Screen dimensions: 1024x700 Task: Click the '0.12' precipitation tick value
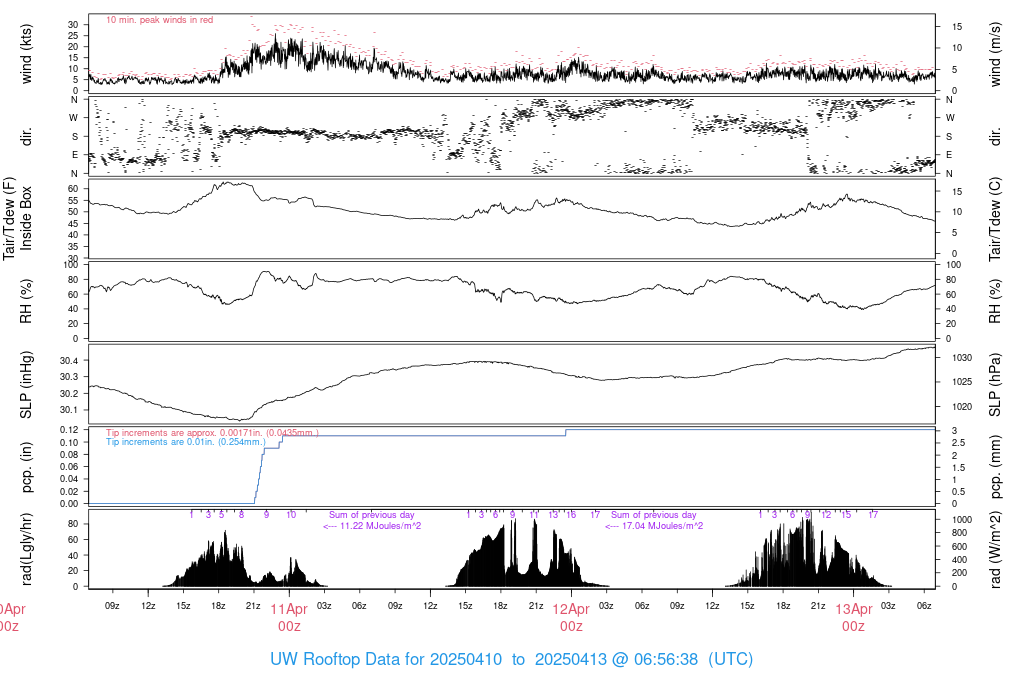coord(69,430)
